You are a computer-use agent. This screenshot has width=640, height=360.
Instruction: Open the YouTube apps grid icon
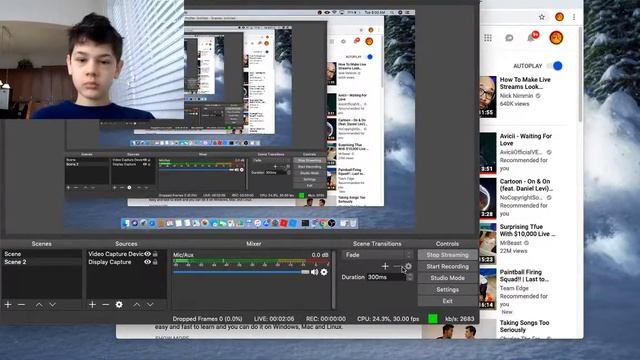pos(488,38)
